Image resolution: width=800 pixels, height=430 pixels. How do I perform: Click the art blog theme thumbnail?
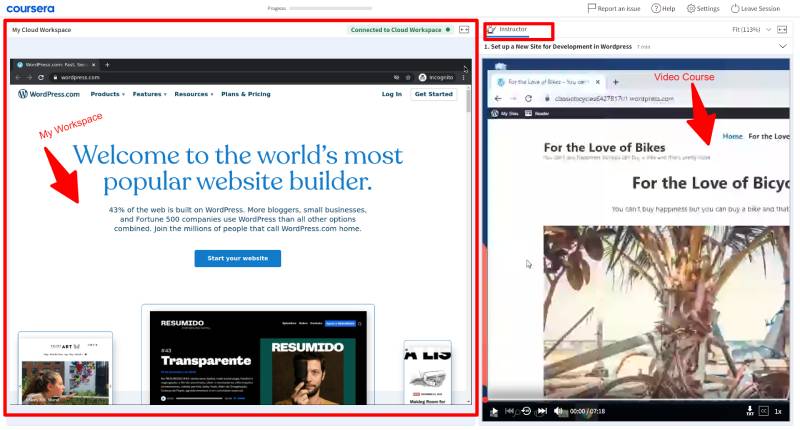pyautogui.click(x=65, y=369)
